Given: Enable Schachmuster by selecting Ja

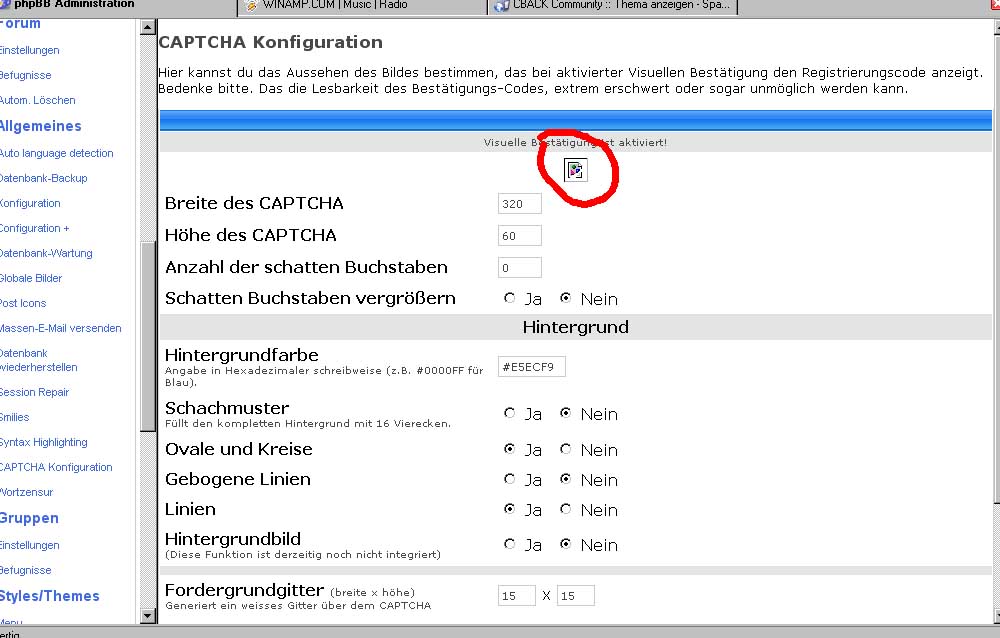Looking at the screenshot, I should [510, 413].
